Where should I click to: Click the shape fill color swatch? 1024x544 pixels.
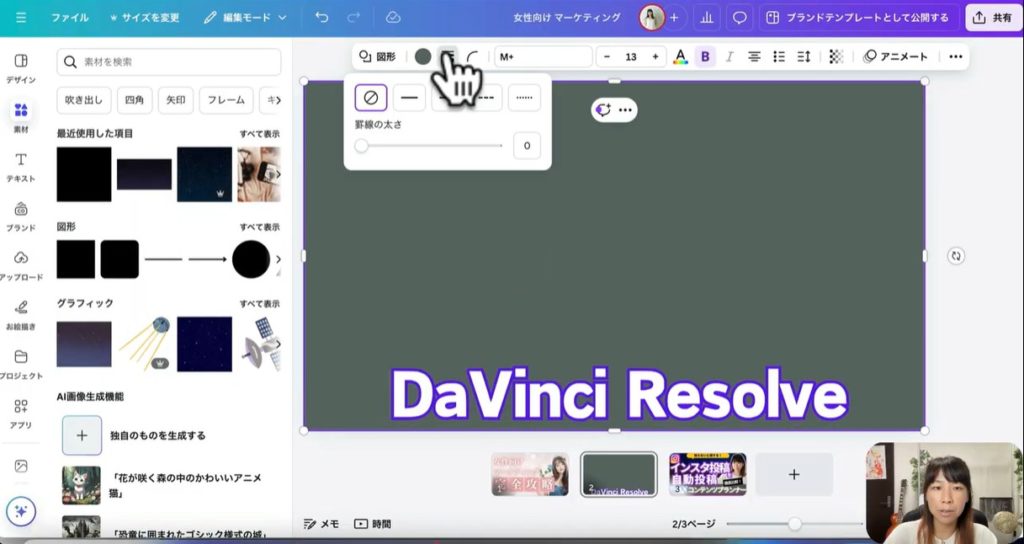[x=423, y=57]
